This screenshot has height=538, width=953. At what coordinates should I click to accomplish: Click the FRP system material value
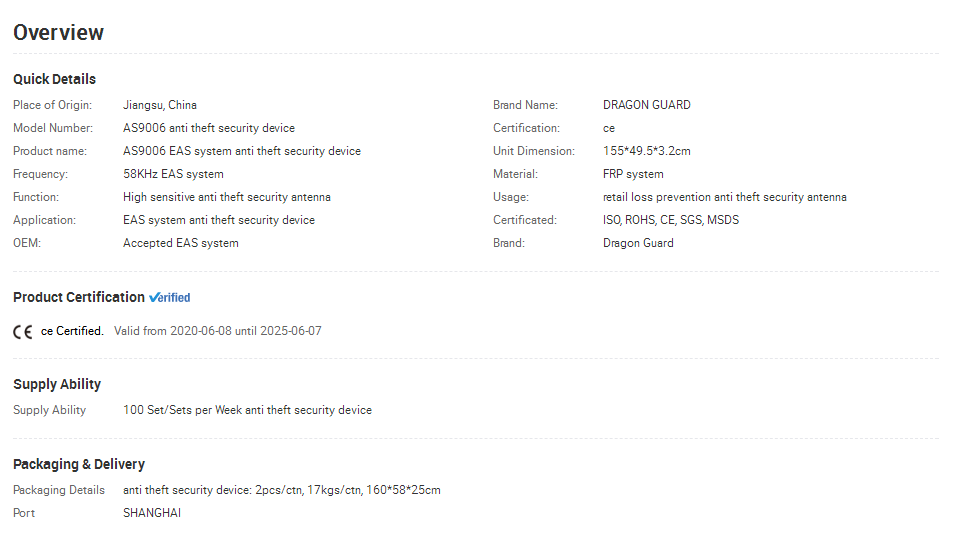[x=633, y=174]
